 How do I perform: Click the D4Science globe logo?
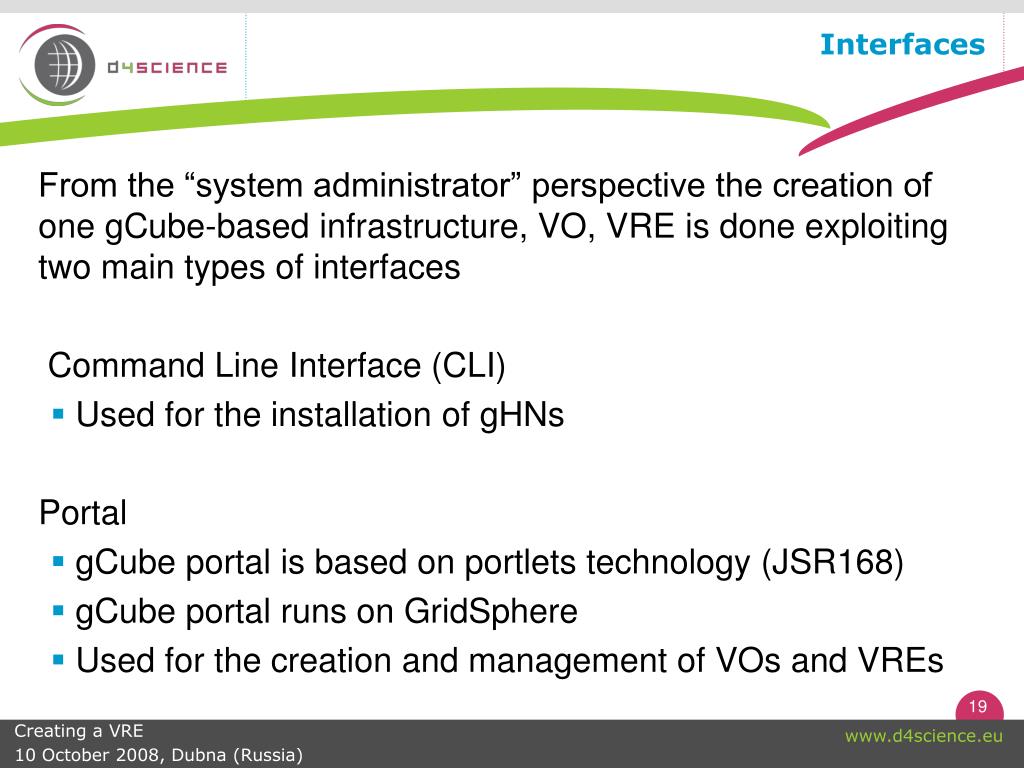click(57, 65)
